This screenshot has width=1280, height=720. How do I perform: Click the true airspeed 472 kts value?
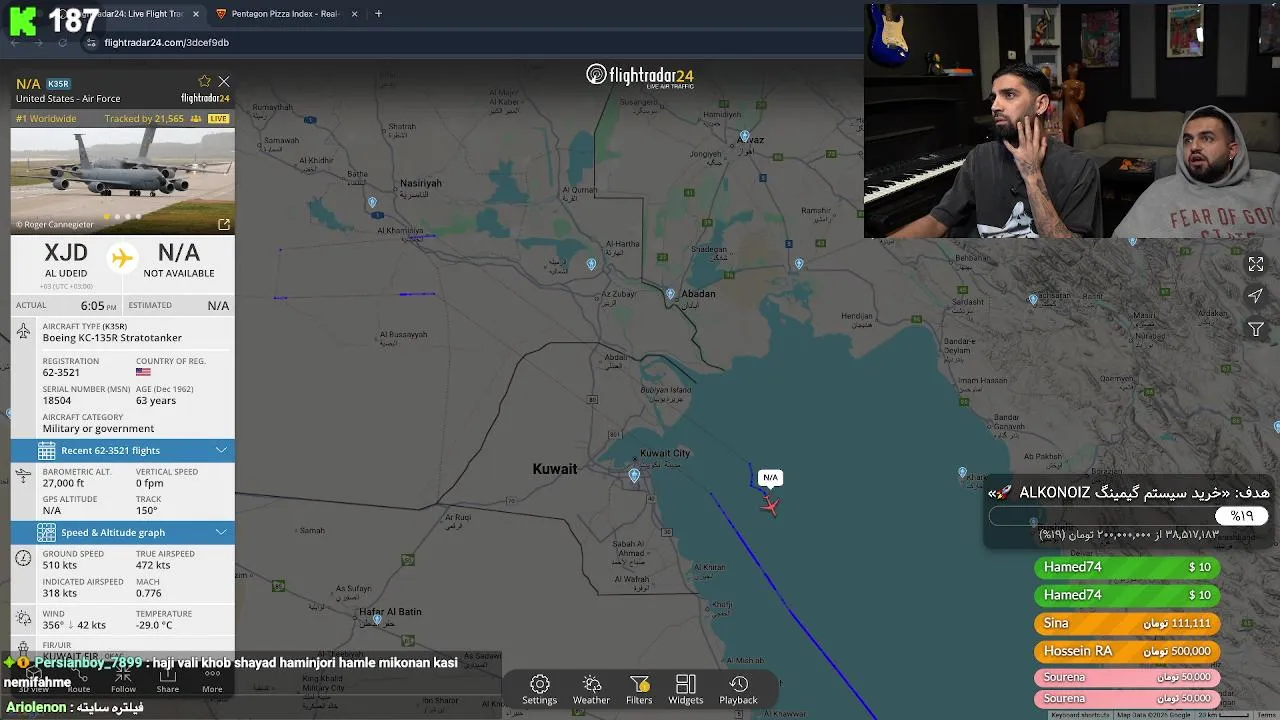153,565
